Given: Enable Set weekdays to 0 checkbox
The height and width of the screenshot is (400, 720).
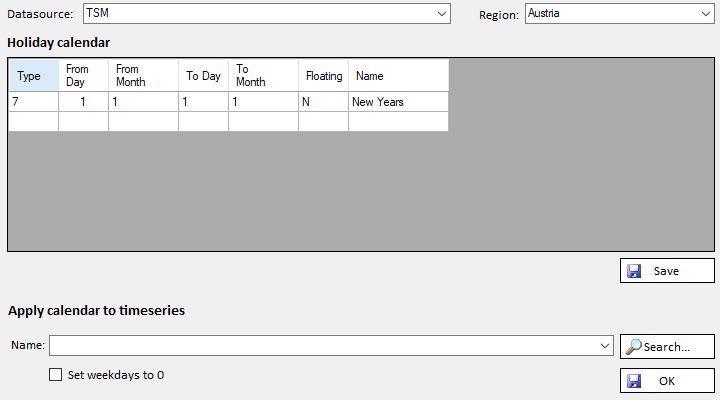Looking at the screenshot, I should click(x=56, y=376).
